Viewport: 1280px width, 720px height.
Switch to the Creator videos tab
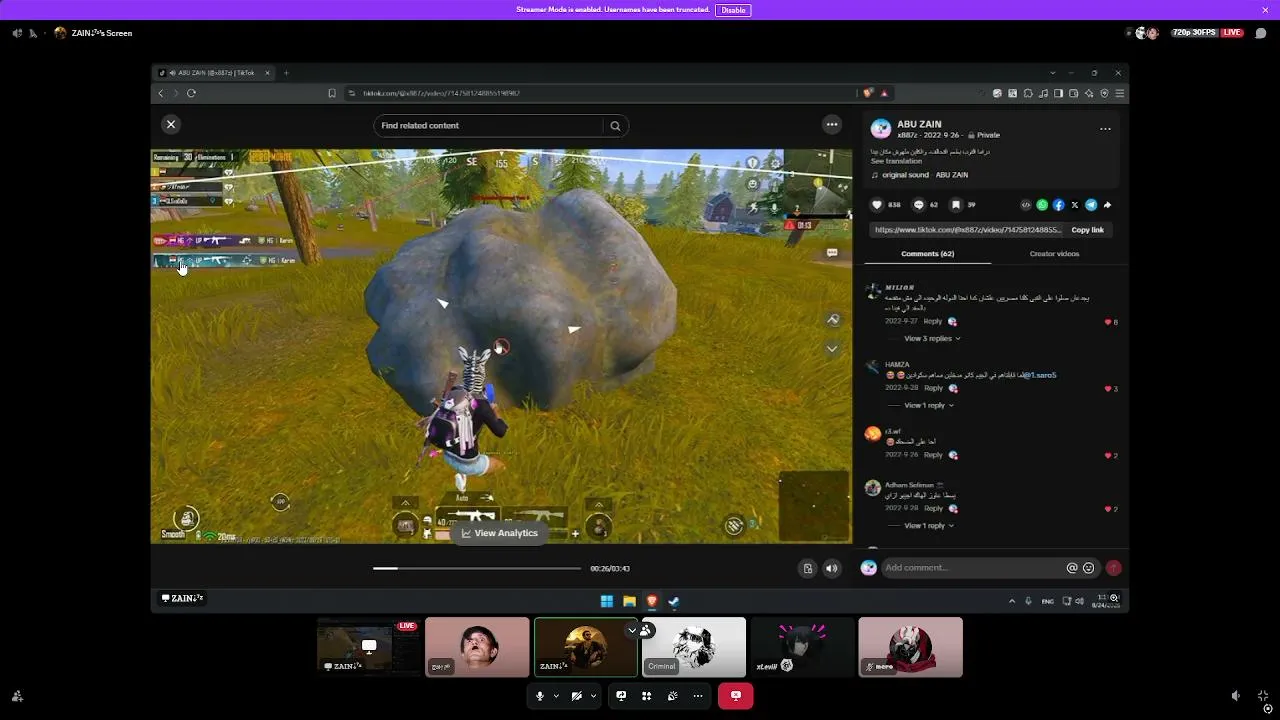click(x=1054, y=254)
